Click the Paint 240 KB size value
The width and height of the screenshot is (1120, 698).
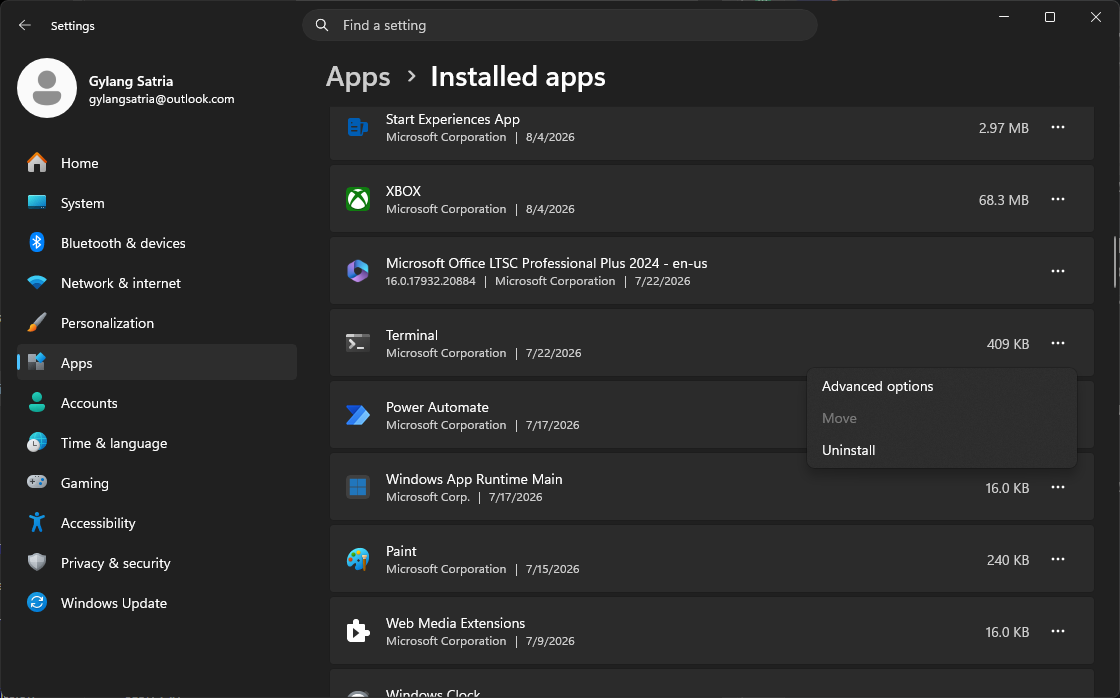point(1008,560)
